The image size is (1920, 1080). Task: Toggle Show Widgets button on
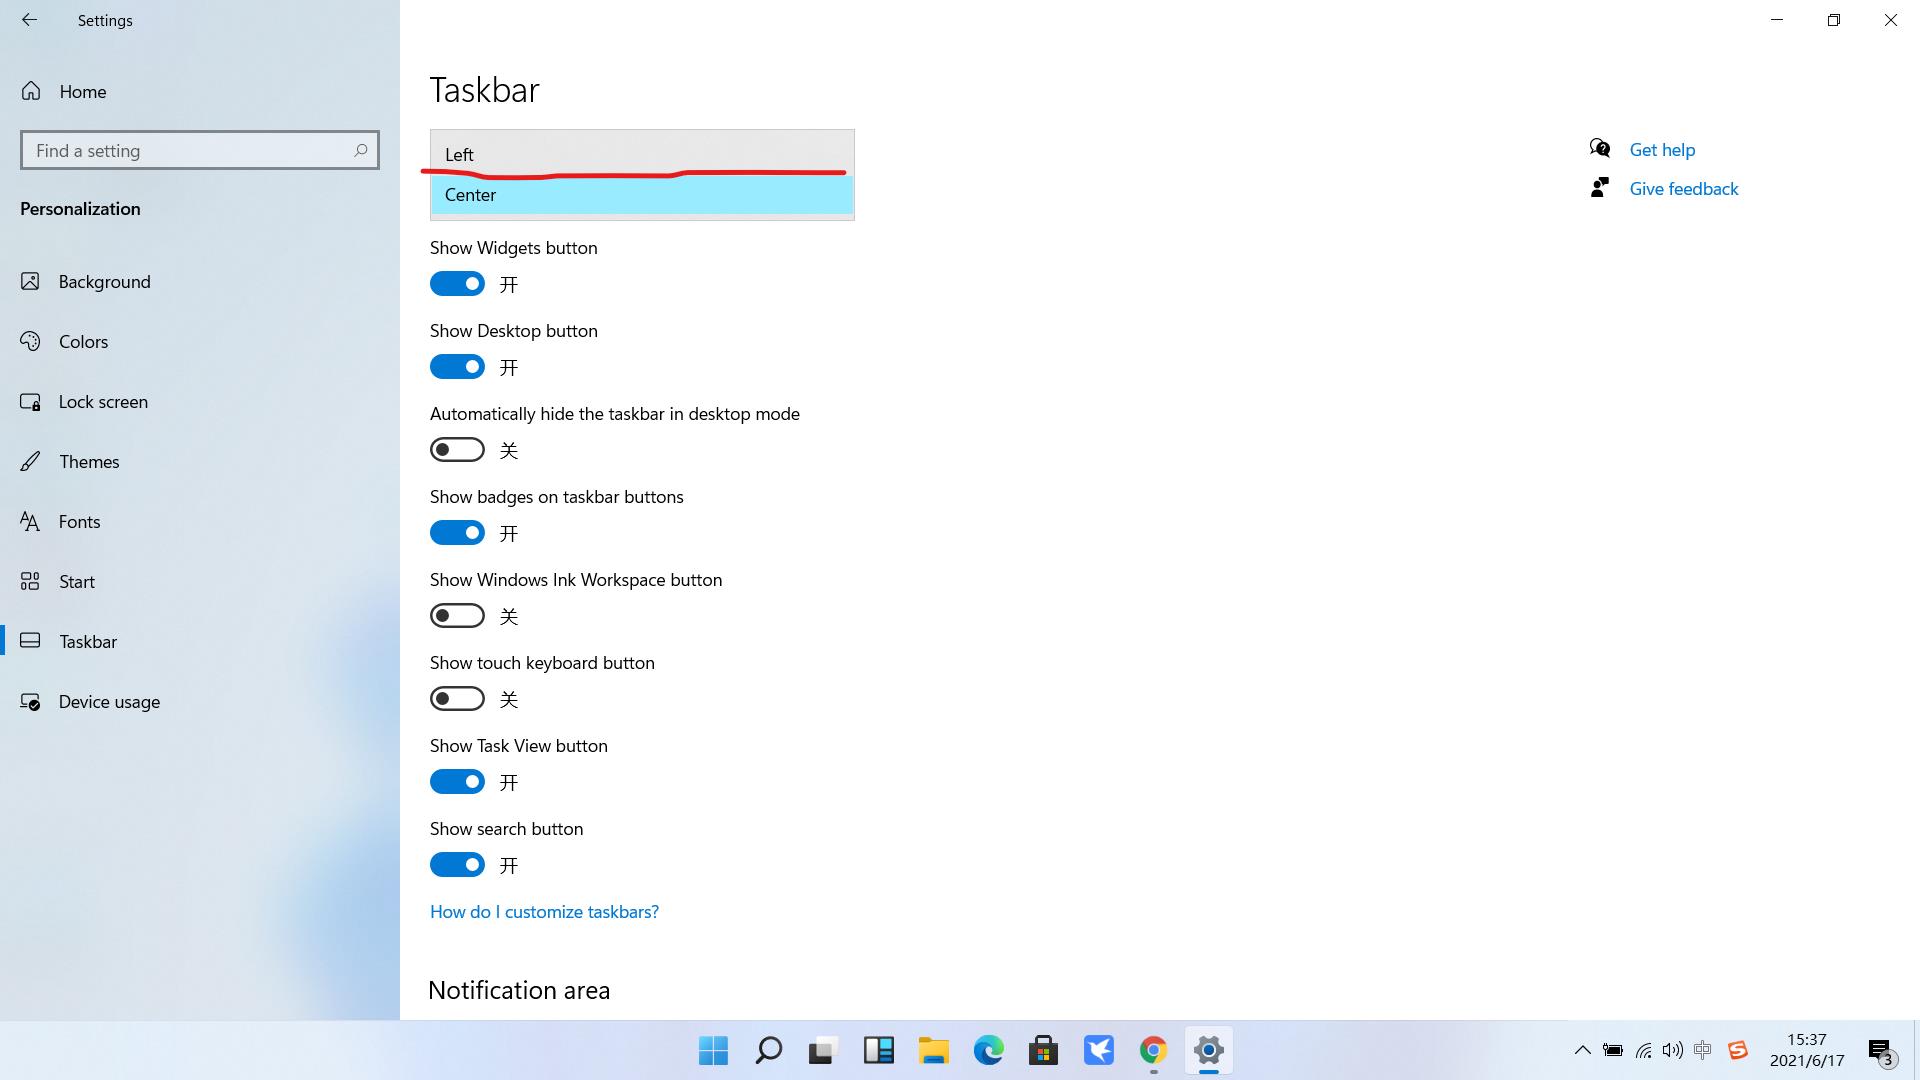coord(458,284)
